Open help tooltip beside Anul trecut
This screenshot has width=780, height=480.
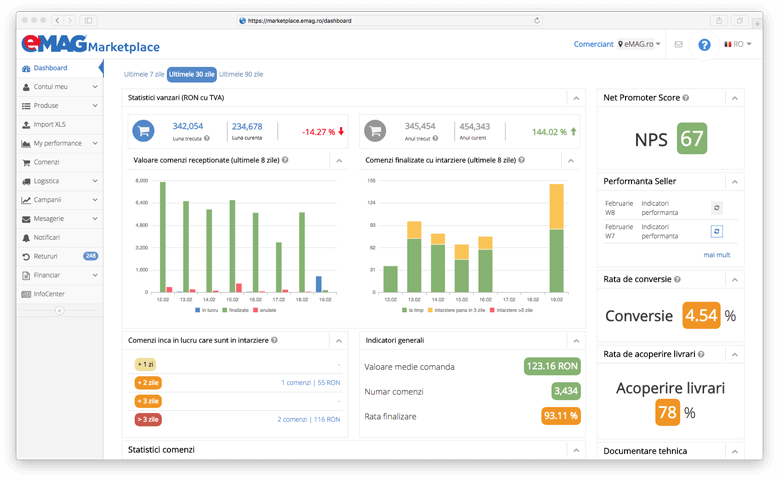pyautogui.click(x=435, y=138)
